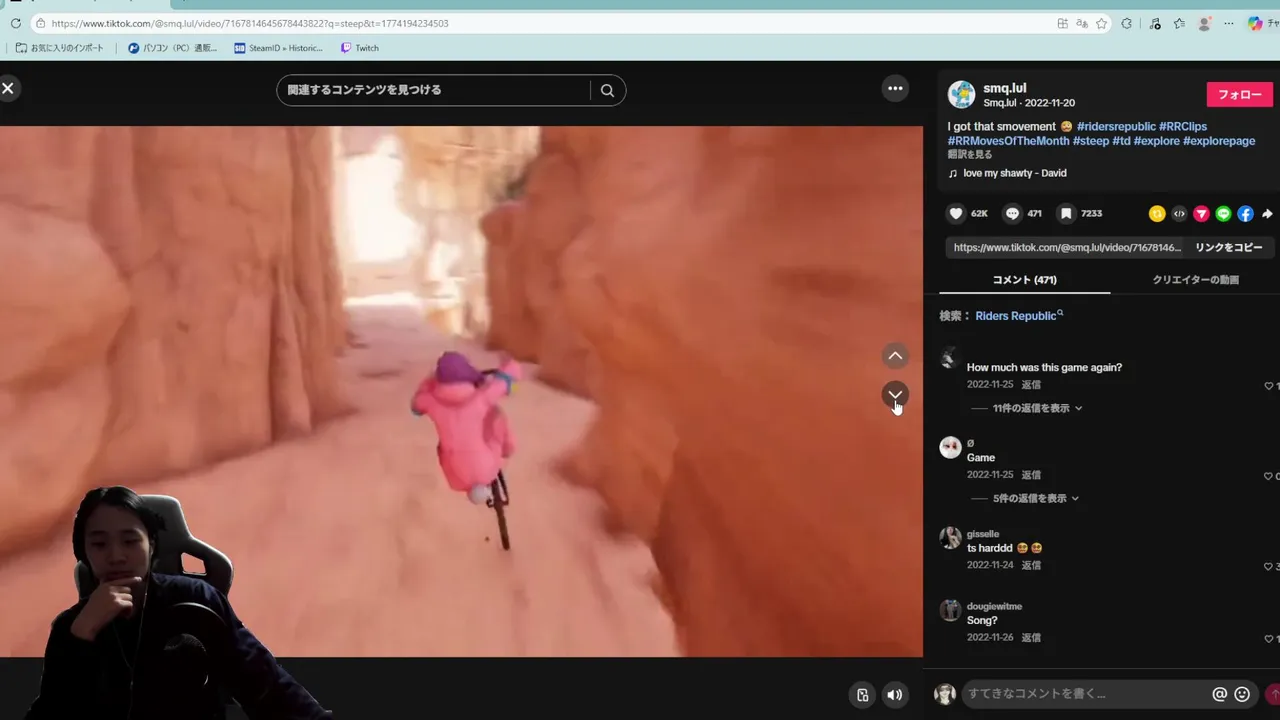Open browser favorites list icon

[x=1179, y=23]
